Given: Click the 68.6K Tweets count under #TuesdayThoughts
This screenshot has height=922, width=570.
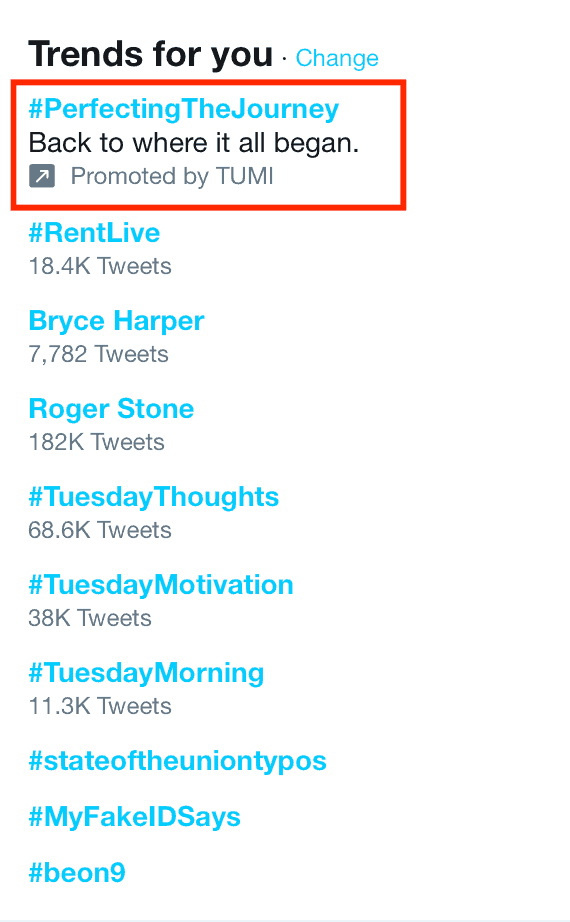Looking at the screenshot, I should tap(100, 530).
